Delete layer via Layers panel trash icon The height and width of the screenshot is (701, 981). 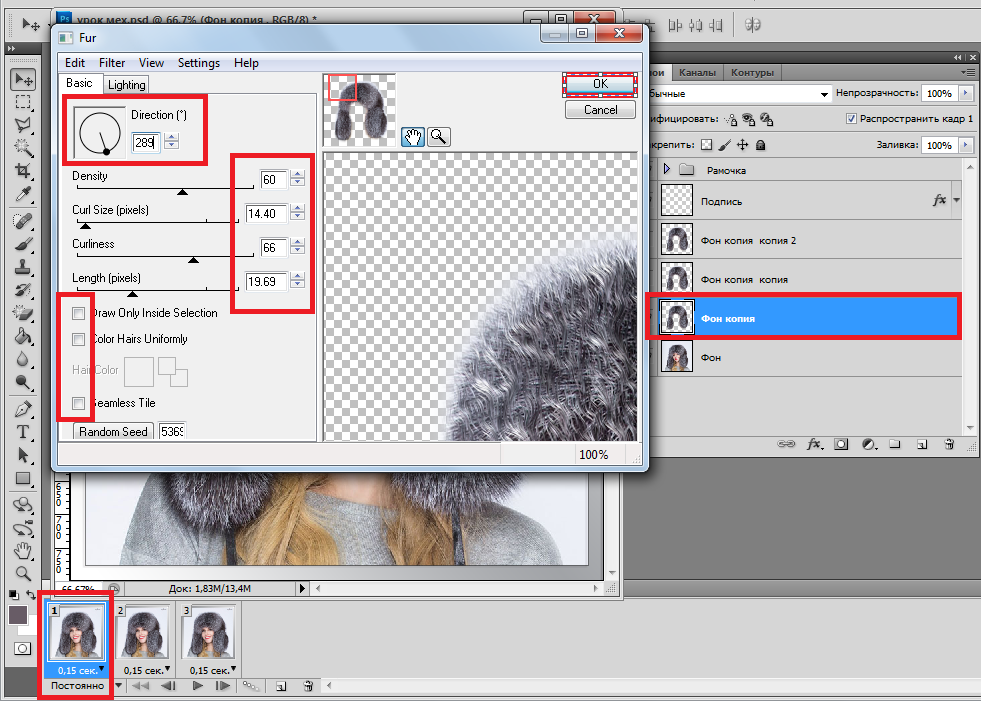(948, 444)
